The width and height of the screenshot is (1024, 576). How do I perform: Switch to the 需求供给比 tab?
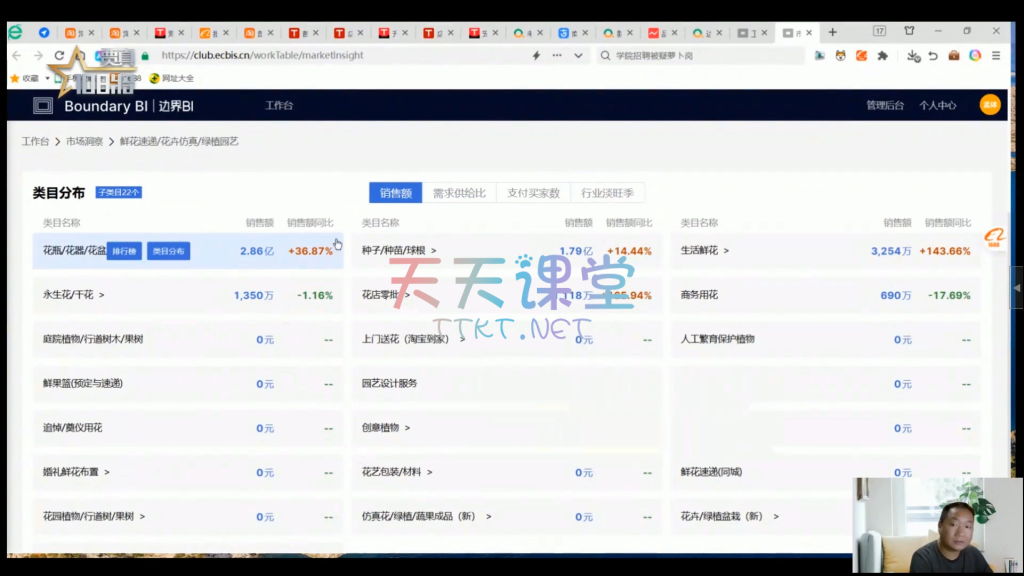(459, 193)
